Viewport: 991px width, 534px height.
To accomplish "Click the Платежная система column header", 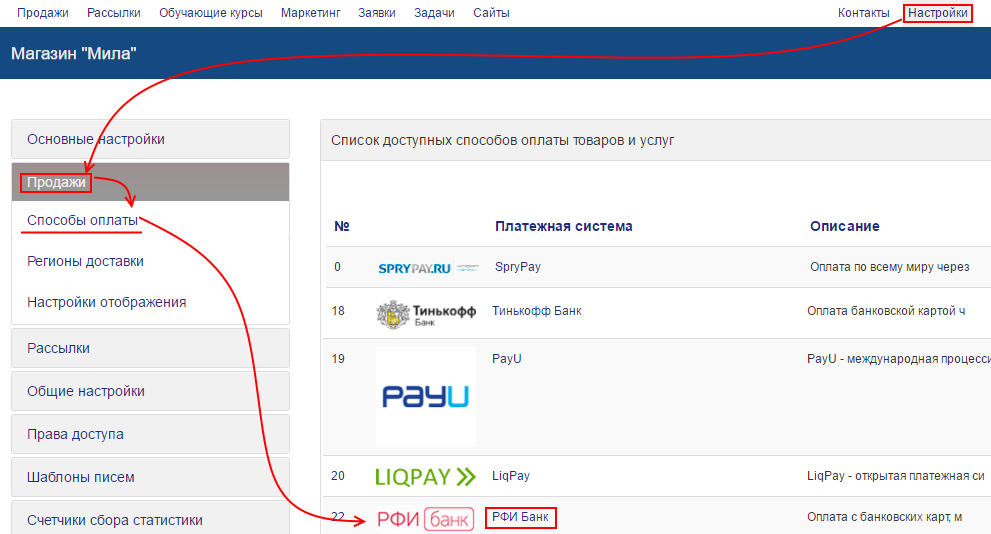I will coord(563,226).
